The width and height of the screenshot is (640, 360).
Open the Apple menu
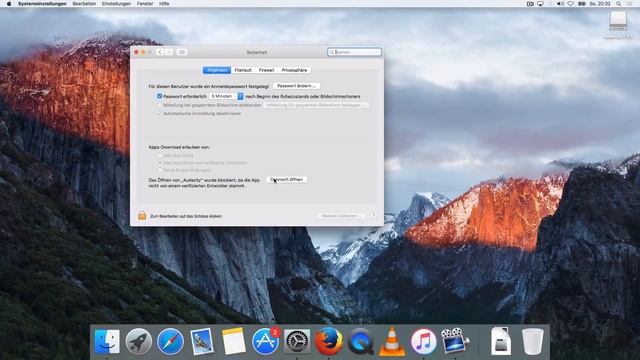tap(9, 4)
